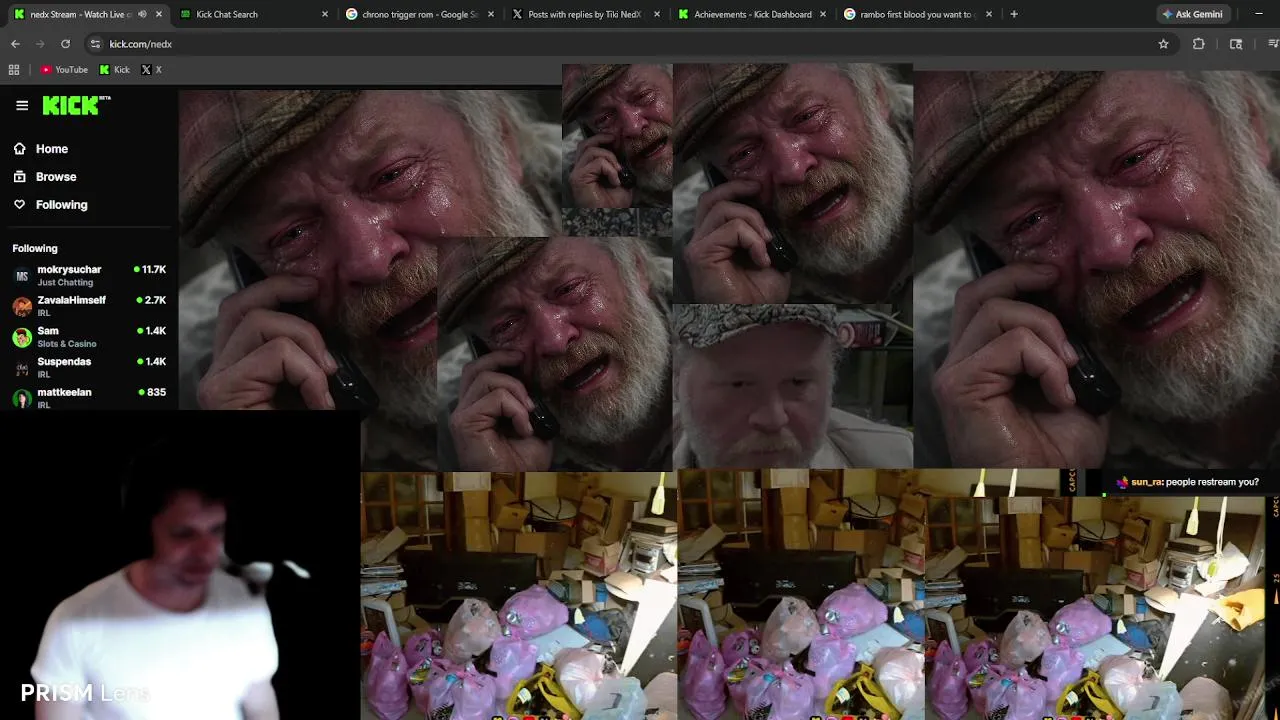Image resolution: width=1280 pixels, height=720 pixels.
Task: Click sun_ra's chat message overlay
Action: coord(1188,482)
